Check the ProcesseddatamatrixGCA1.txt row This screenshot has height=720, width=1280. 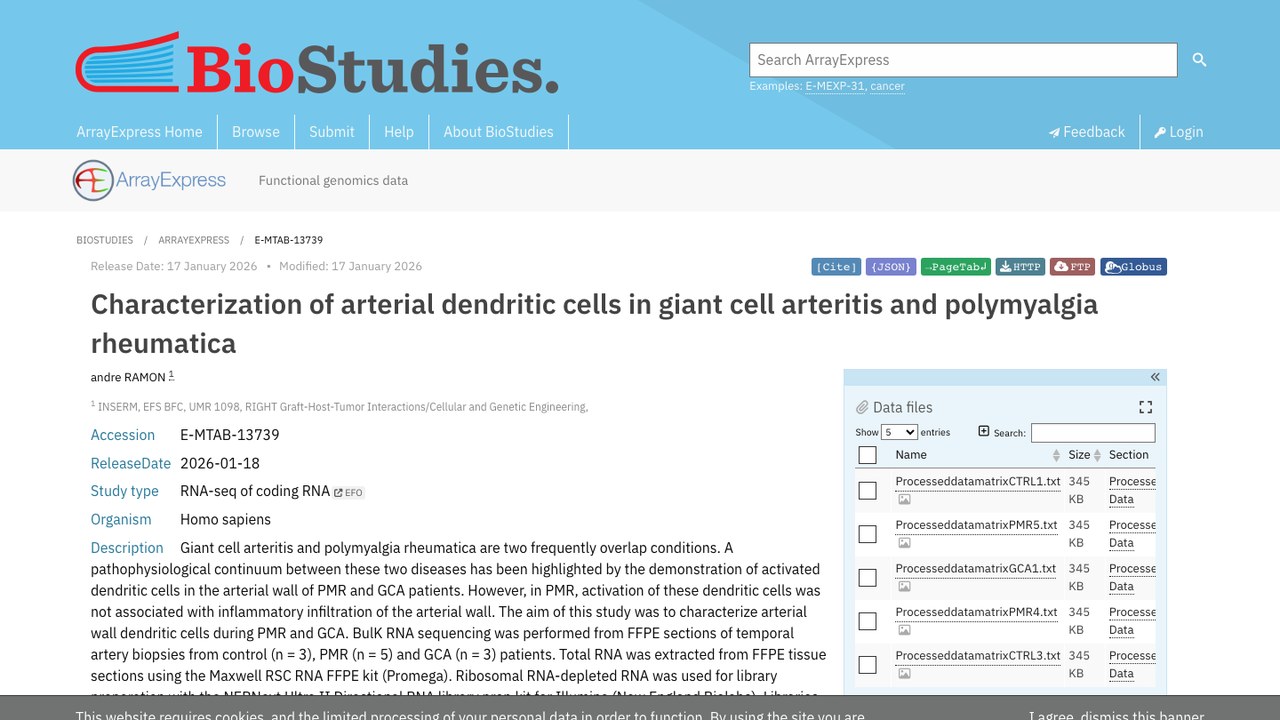tap(868, 577)
